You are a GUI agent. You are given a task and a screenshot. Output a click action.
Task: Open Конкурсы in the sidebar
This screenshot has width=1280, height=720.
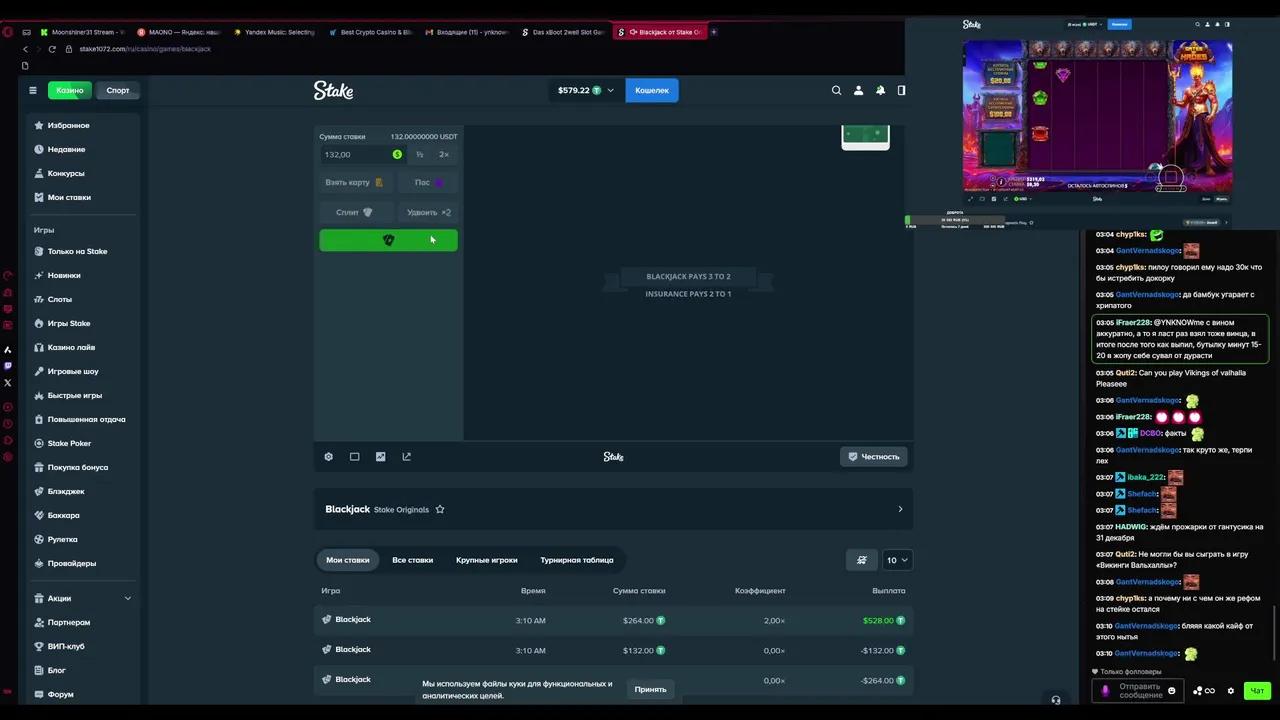[81, 174]
